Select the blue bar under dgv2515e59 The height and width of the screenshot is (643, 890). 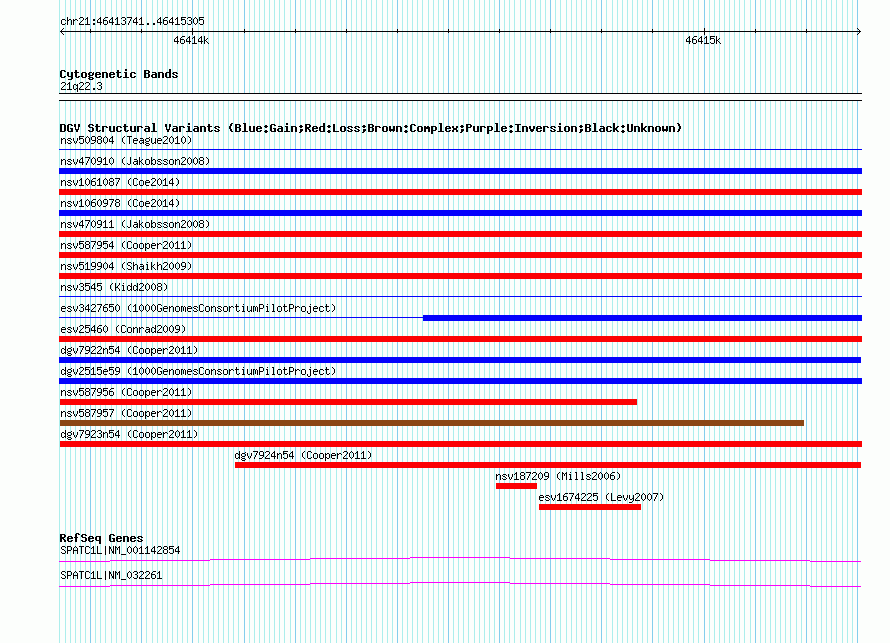pyautogui.click(x=460, y=381)
